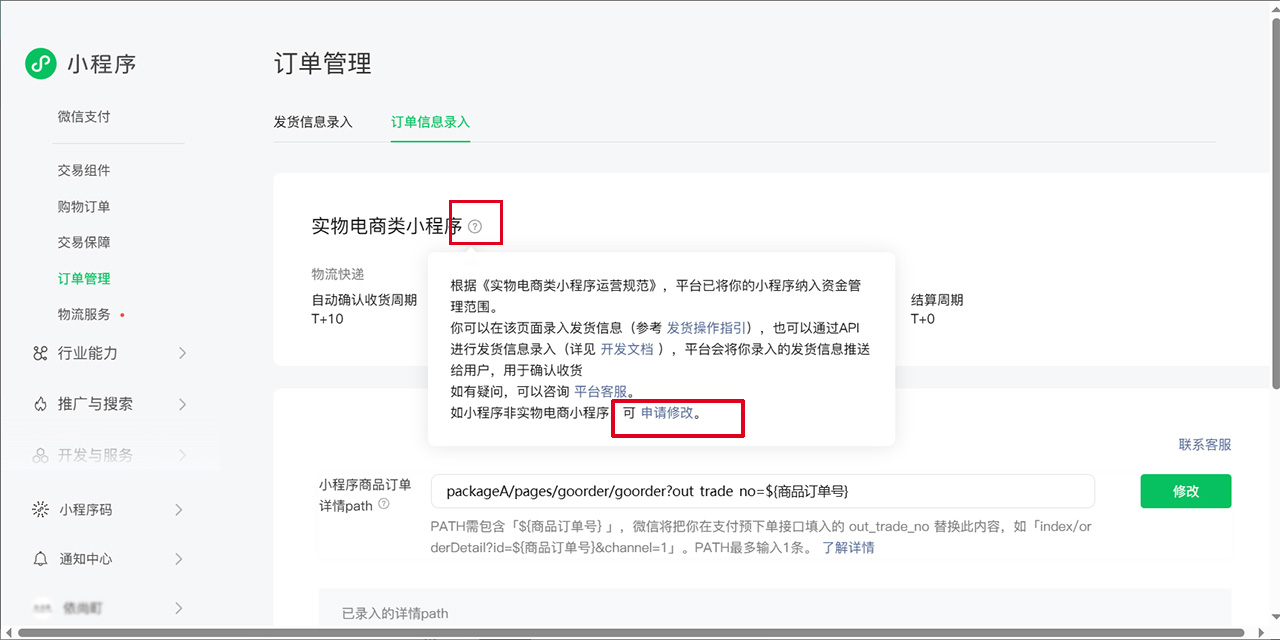Switch to the 发货信息录入 tab
Image resolution: width=1280 pixels, height=640 pixels.
(313, 122)
